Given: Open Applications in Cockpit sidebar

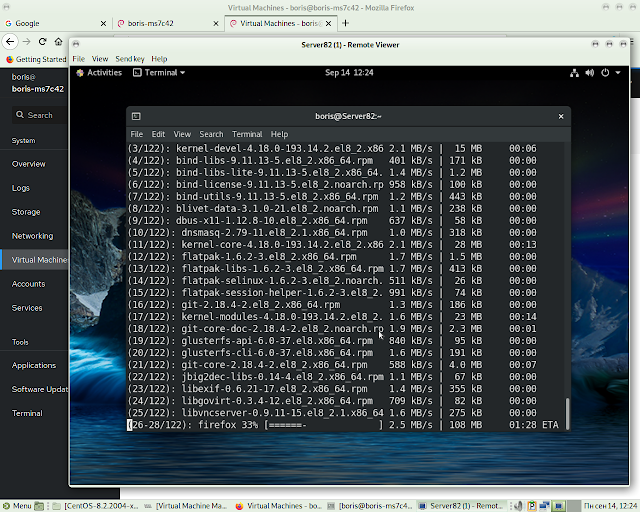Looking at the screenshot, I should 34,365.
